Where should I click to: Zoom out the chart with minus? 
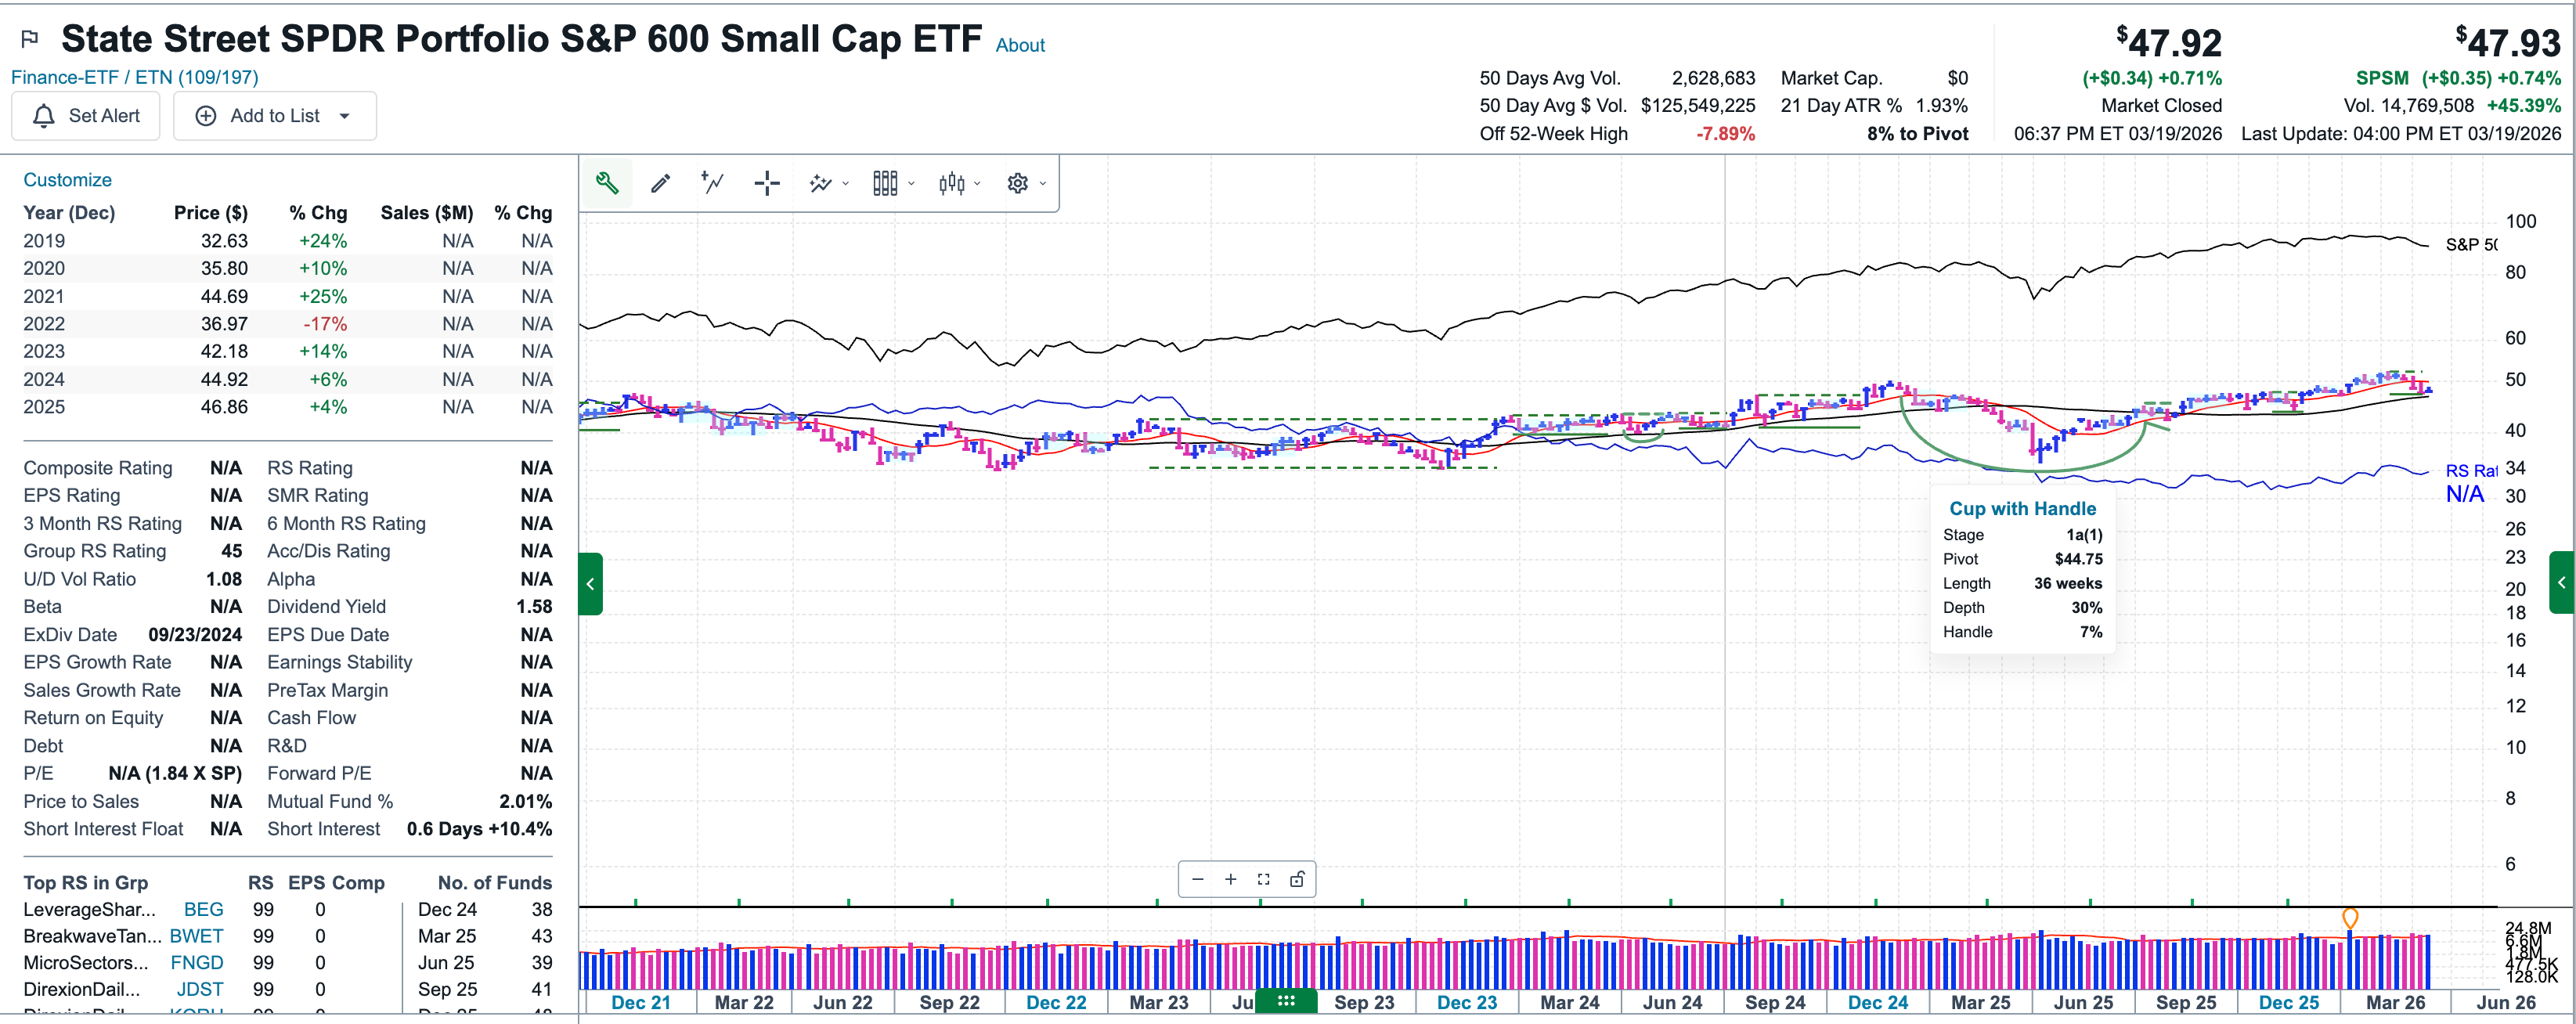(1197, 879)
